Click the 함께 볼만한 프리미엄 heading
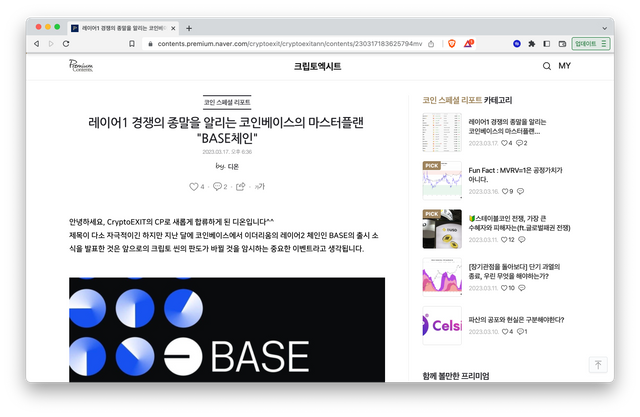Screen dimensions: 640x417 point(456,376)
